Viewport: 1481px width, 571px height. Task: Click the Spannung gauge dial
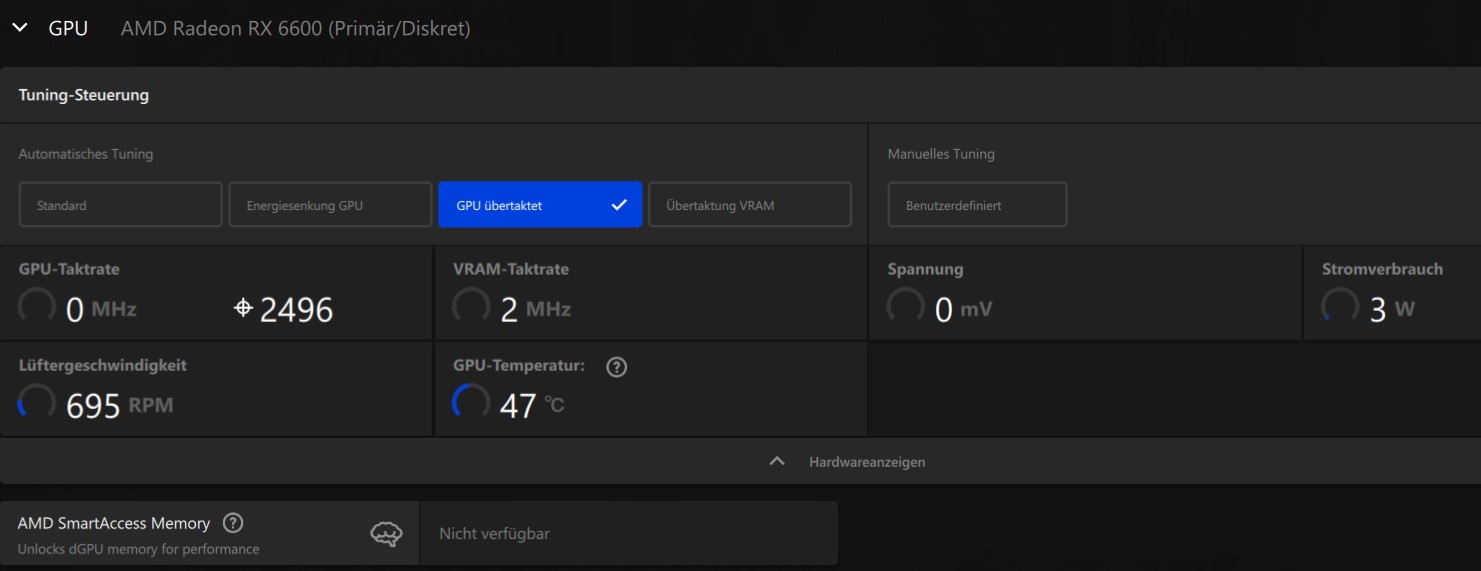click(906, 307)
